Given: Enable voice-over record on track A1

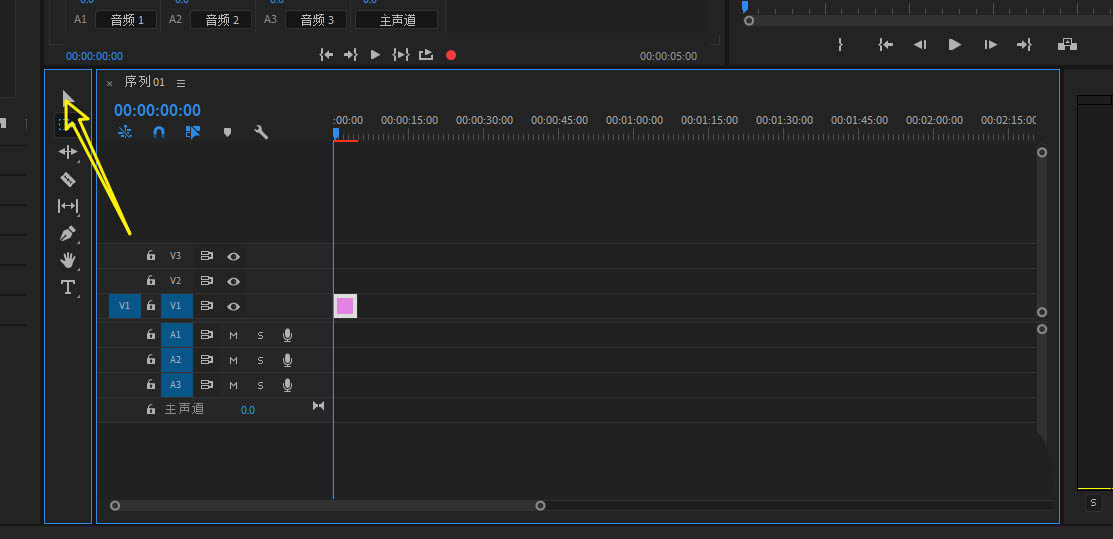Looking at the screenshot, I should tap(287, 335).
